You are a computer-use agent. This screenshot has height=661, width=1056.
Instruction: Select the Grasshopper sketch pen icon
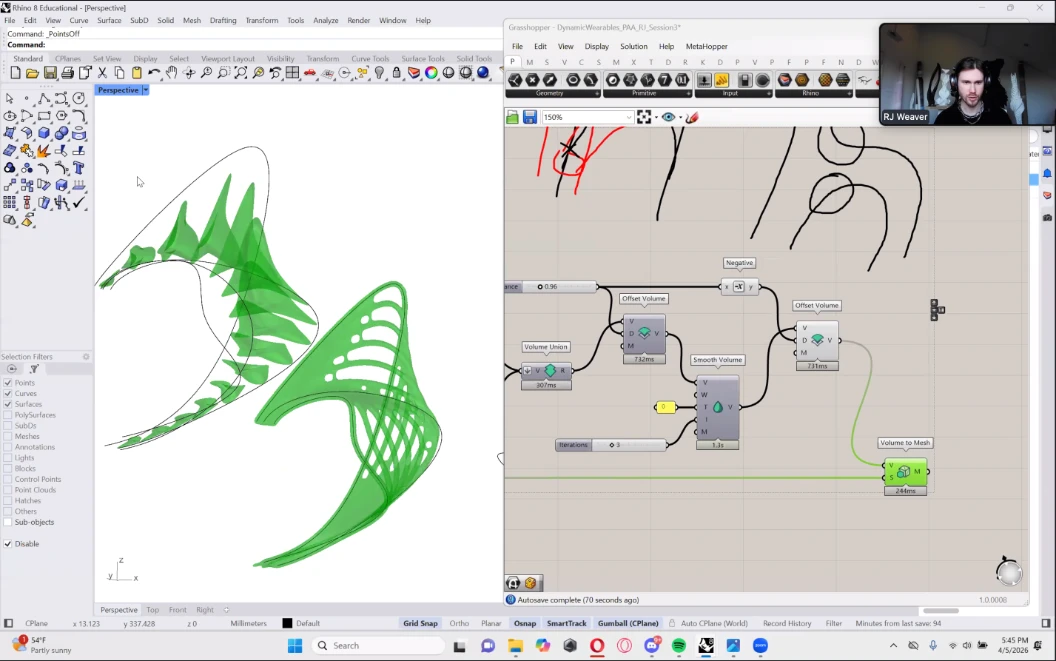[x=692, y=117]
